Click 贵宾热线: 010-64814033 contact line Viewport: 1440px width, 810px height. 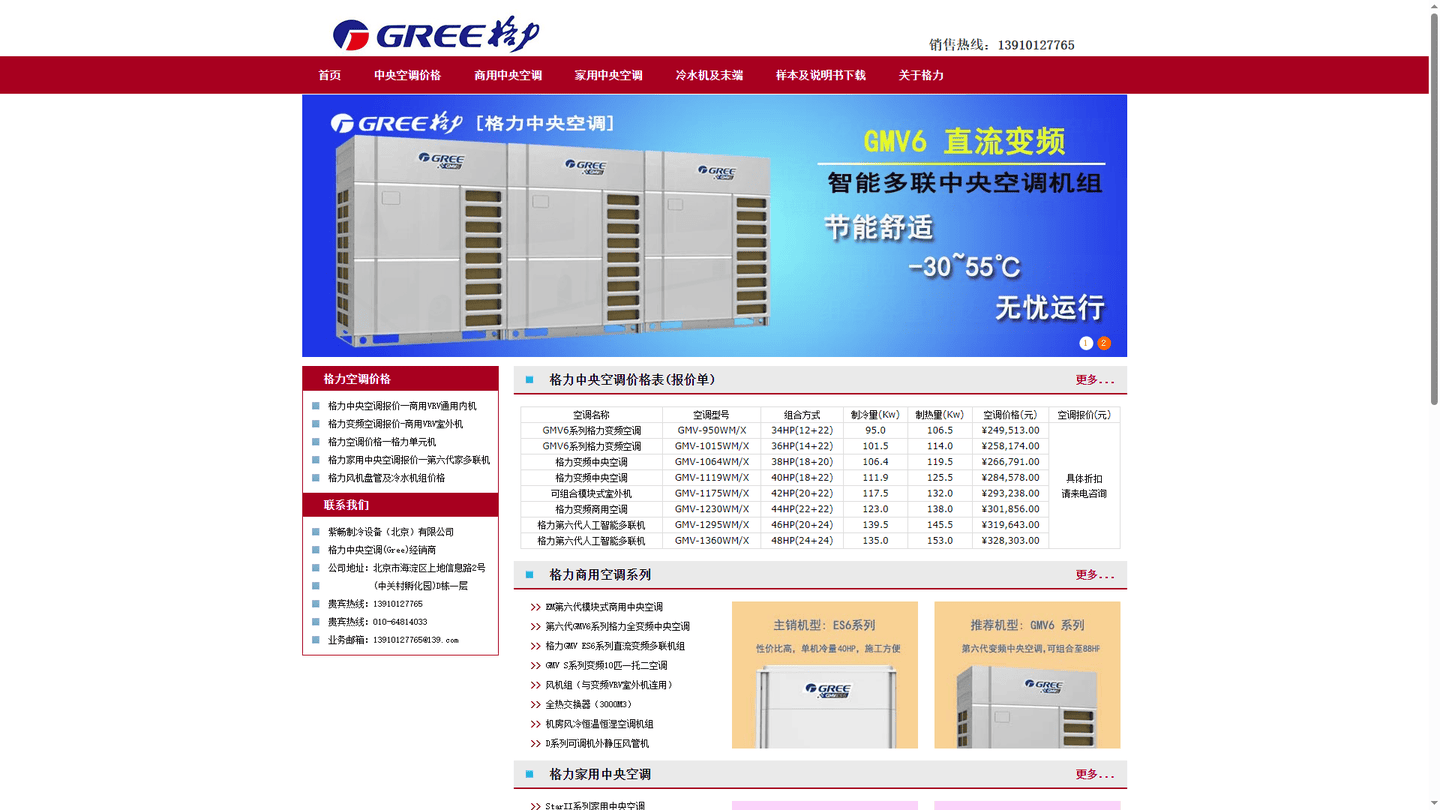click(x=377, y=622)
